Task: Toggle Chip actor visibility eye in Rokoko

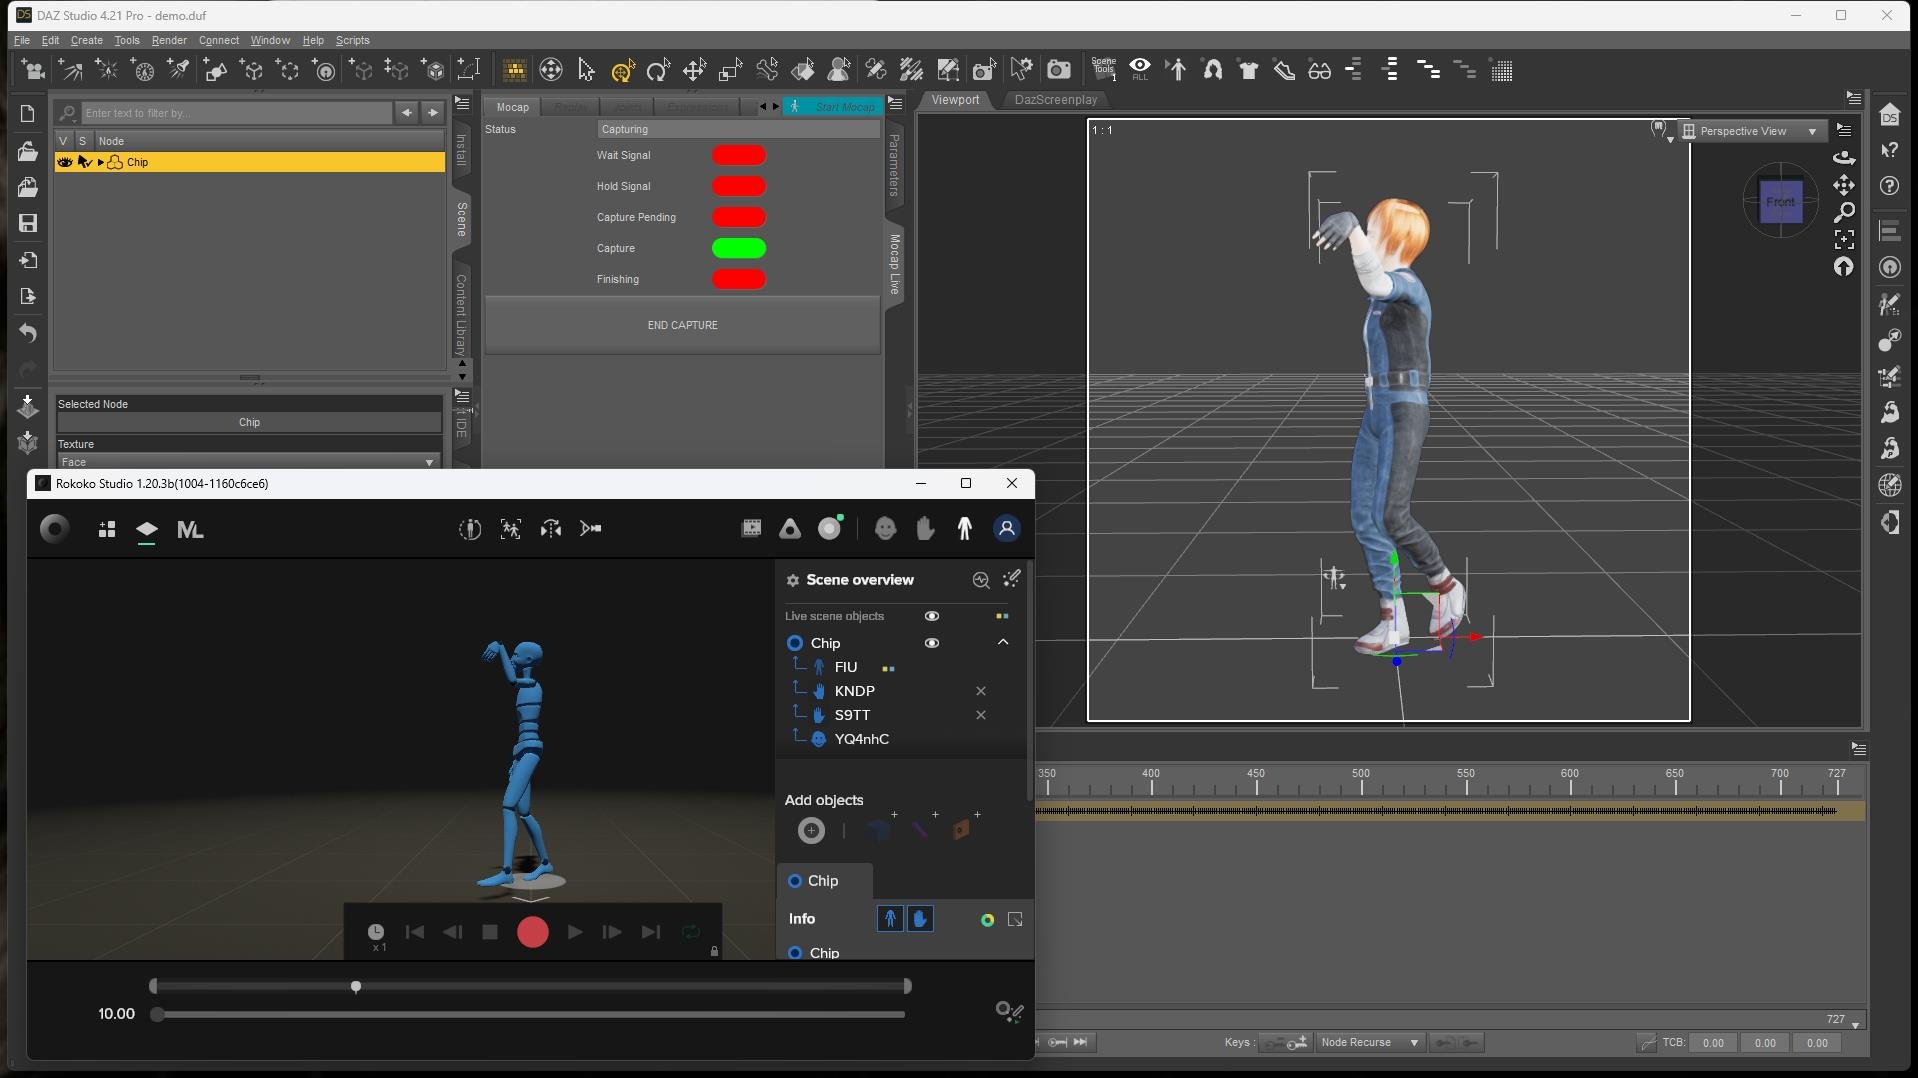Action: click(931, 643)
